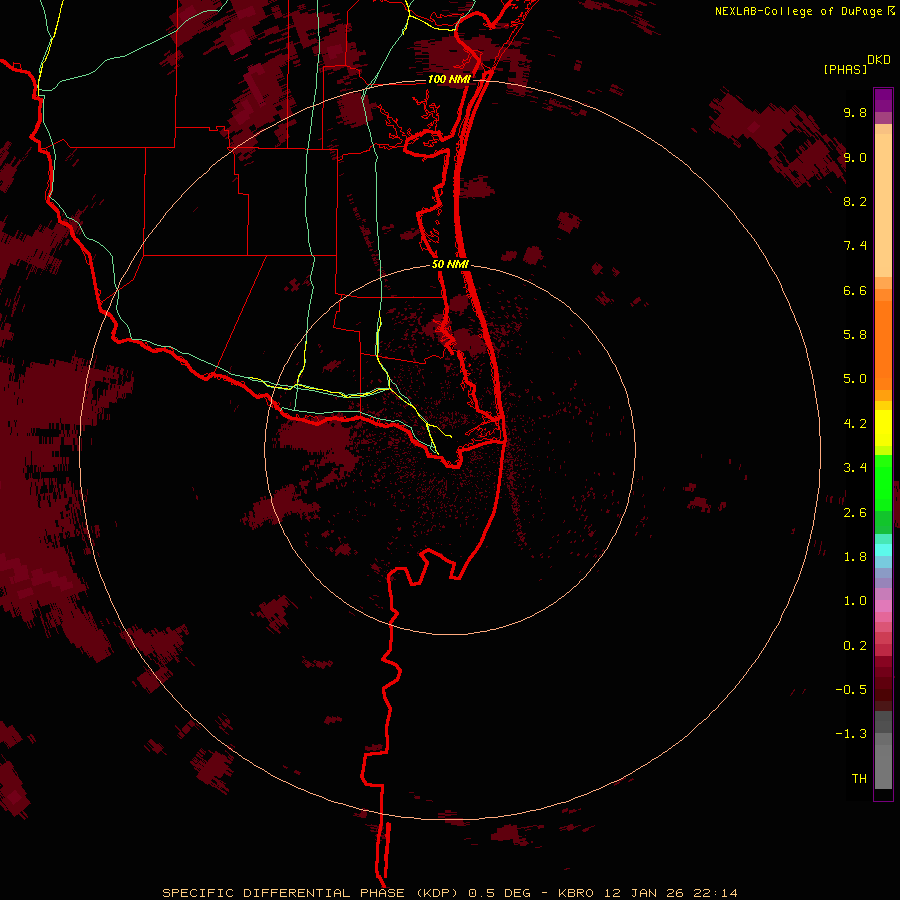The height and width of the screenshot is (900, 900).
Task: Click the [PHAS] units label
Action: coord(845,70)
